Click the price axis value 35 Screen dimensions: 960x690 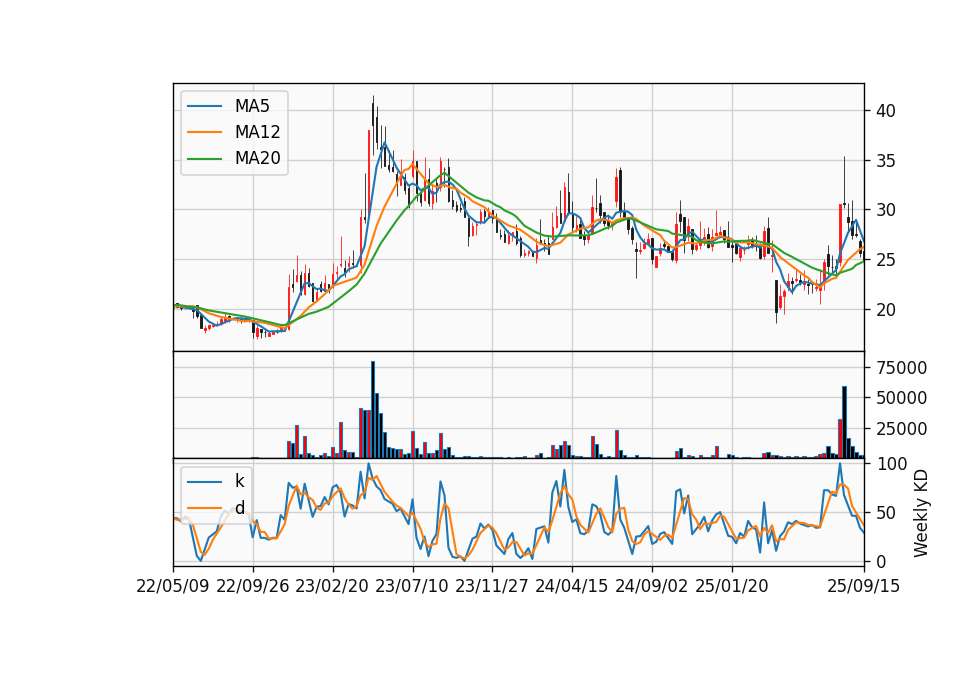point(885,161)
